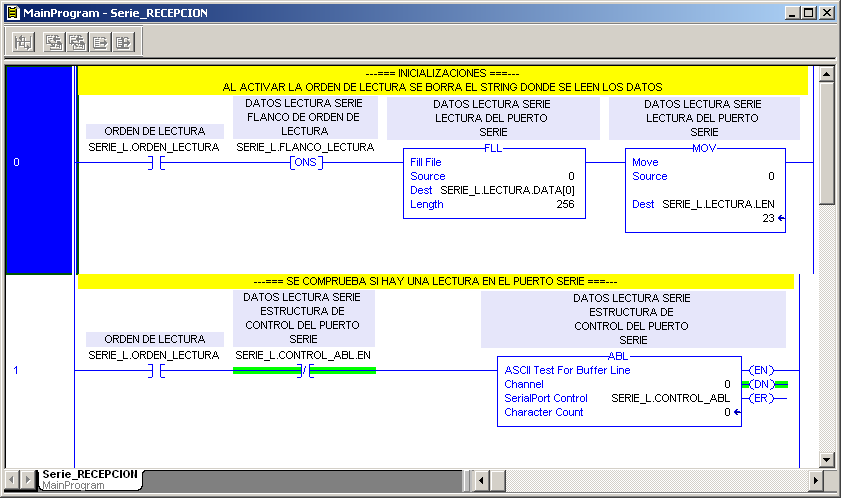The image size is (841, 498).
Task: Click FLL Source value 0
Action: [x=571, y=176]
